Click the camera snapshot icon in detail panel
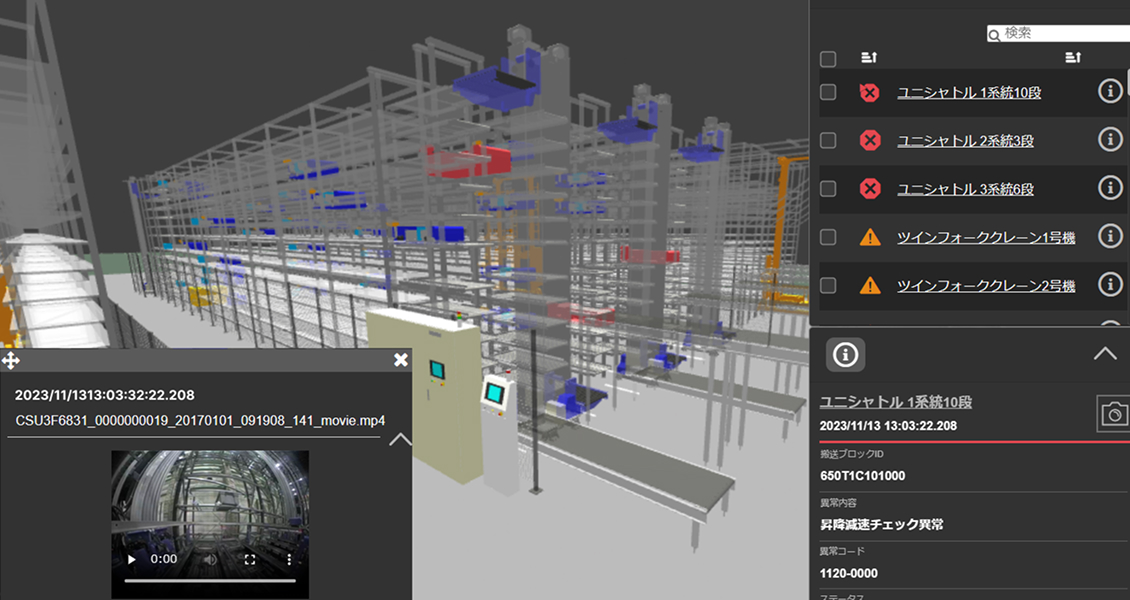1130x600 pixels. 1112,413
